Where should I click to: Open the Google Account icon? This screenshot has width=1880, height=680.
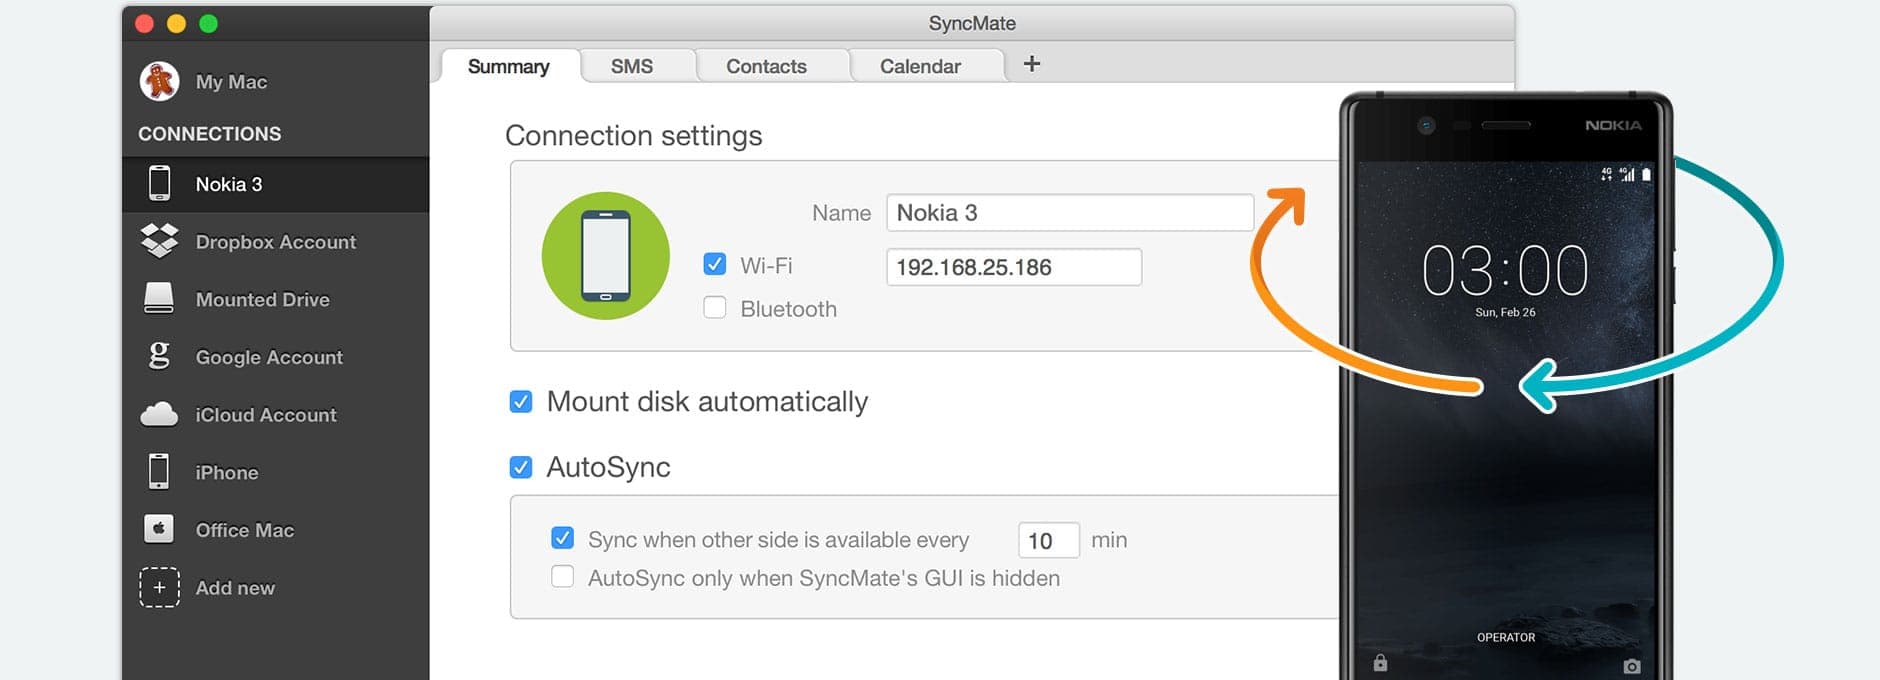point(159,356)
